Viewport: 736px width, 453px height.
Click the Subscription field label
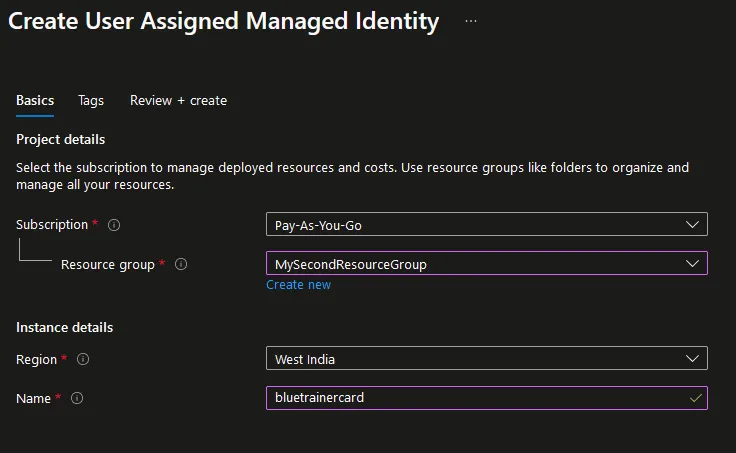click(52, 224)
